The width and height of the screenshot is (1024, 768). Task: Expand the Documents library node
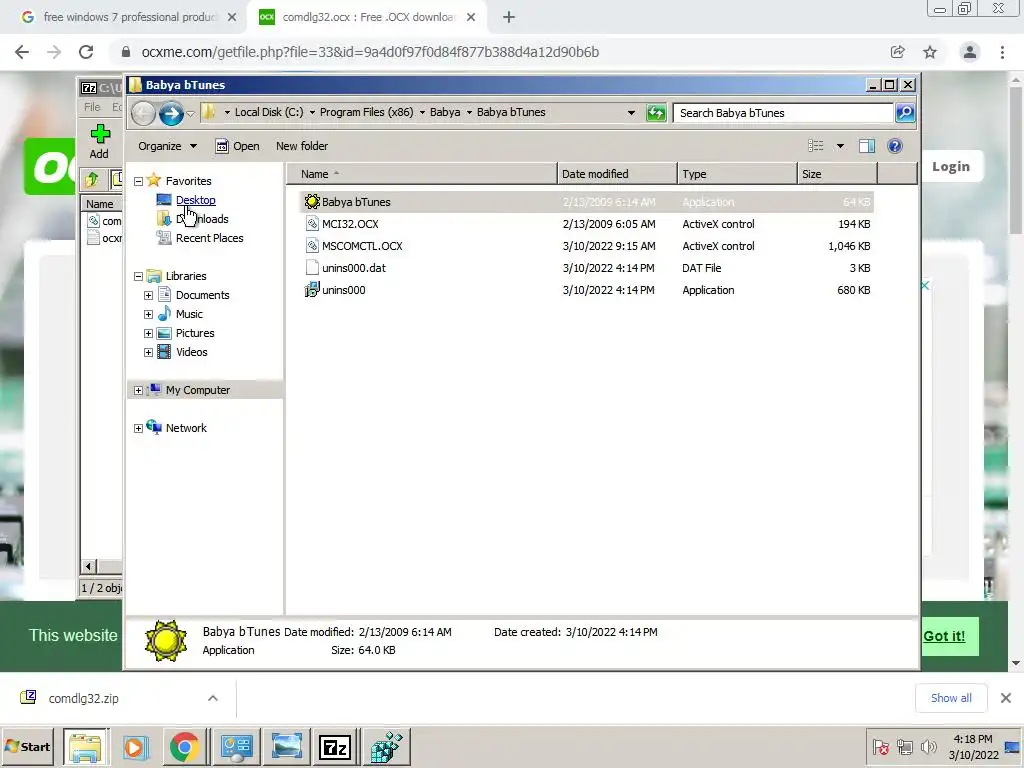click(148, 296)
